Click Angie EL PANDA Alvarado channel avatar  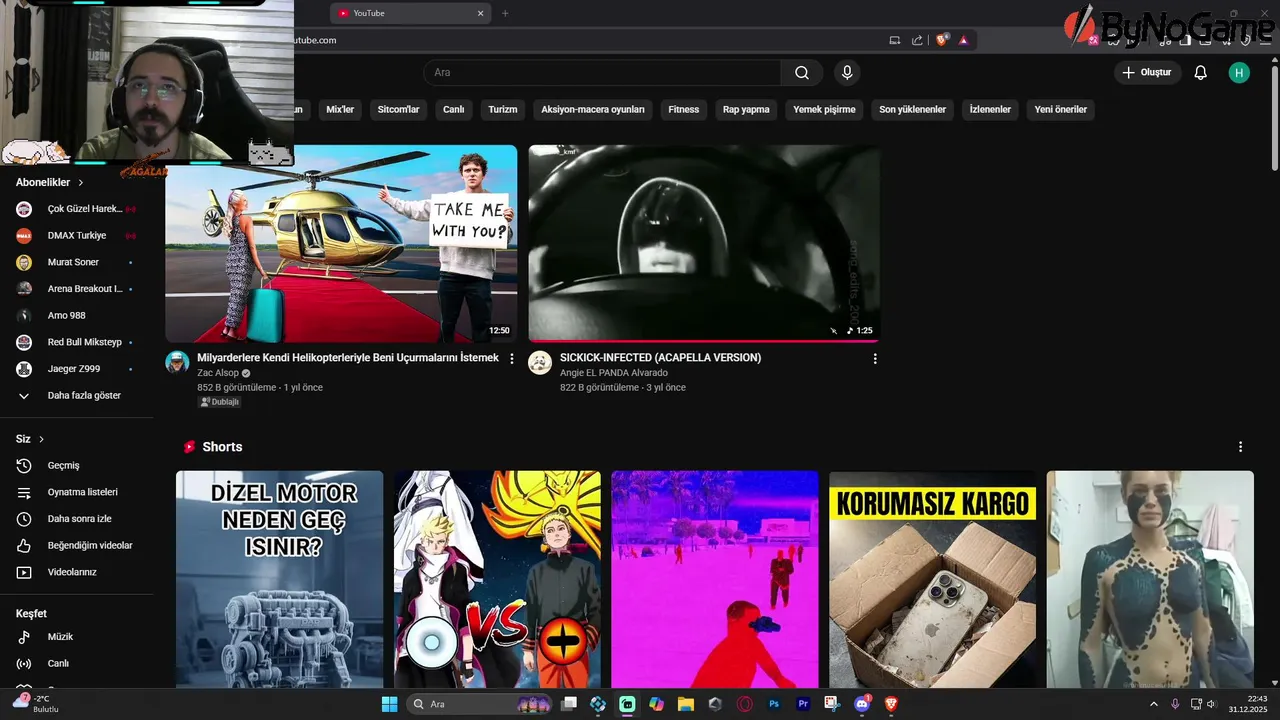540,362
